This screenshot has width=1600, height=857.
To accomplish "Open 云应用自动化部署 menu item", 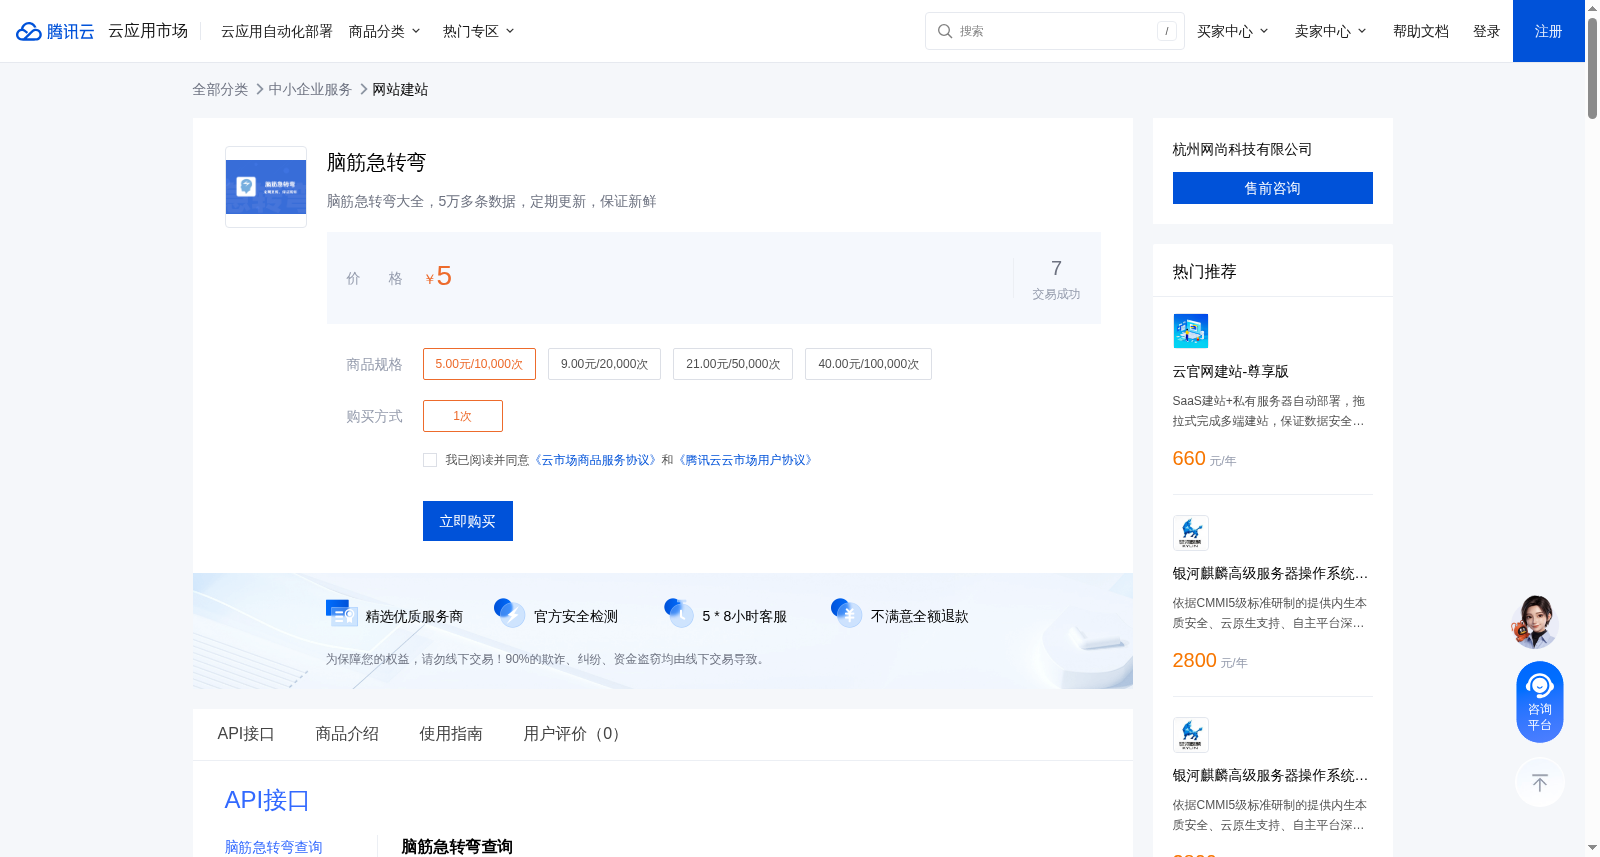I will point(277,31).
